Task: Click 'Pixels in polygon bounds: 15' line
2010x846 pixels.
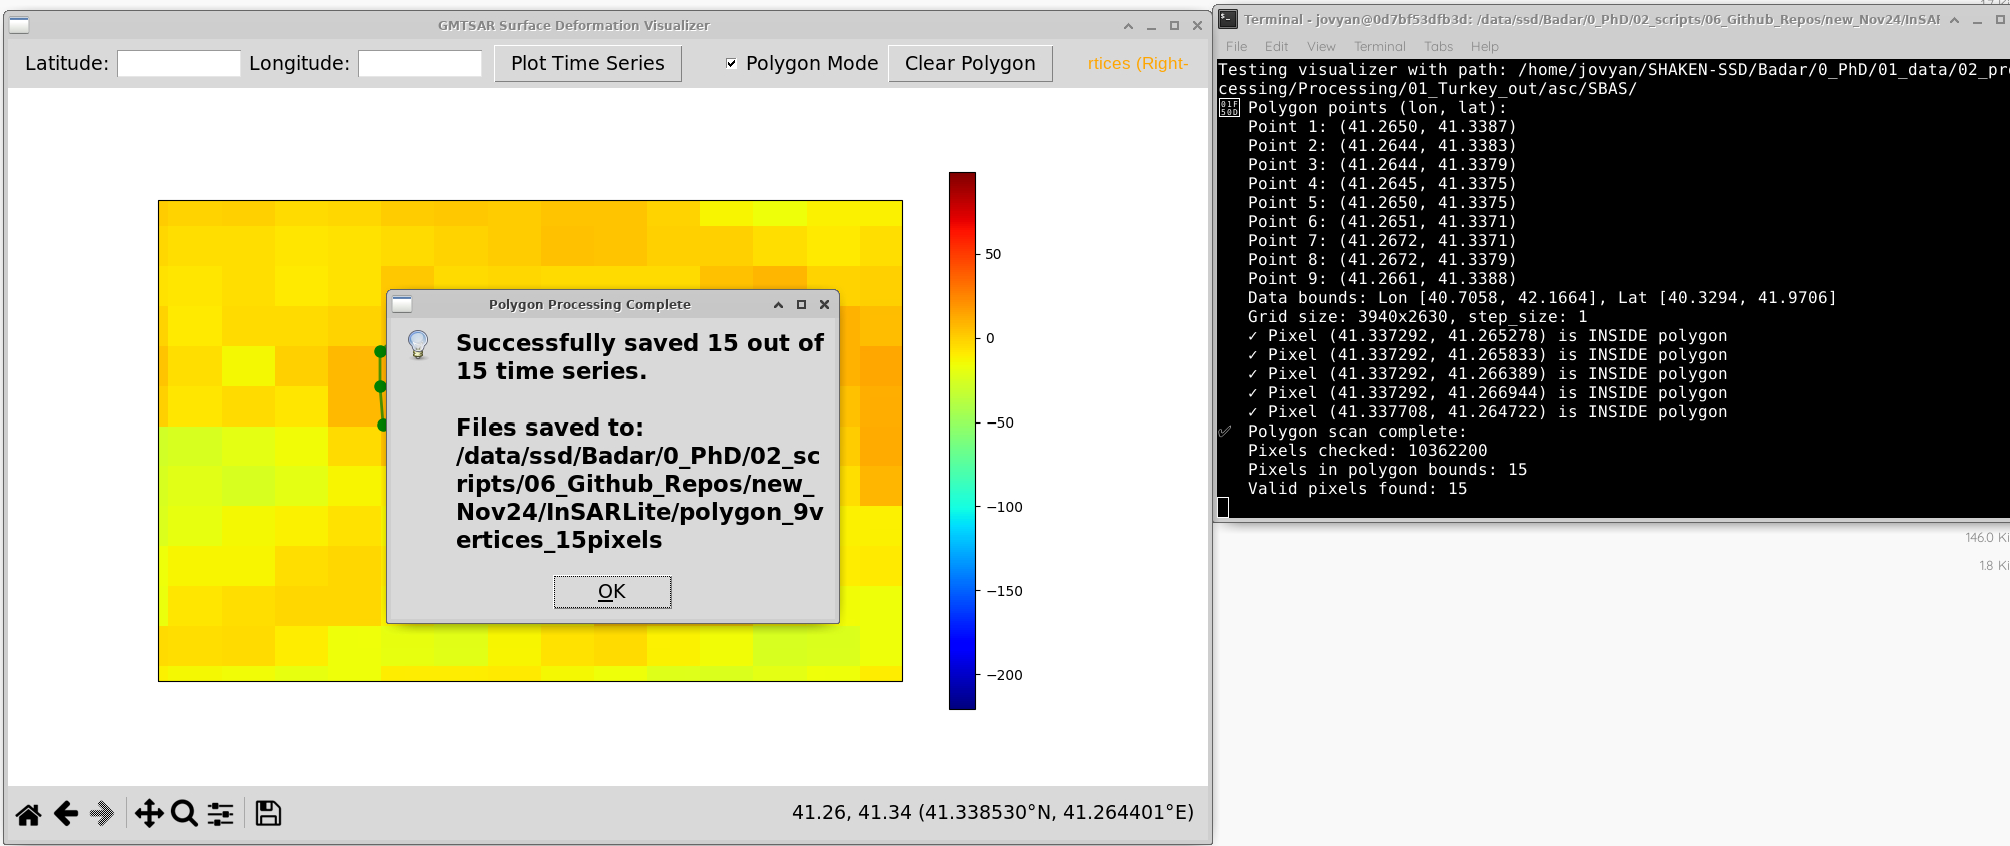Action: point(1387,470)
